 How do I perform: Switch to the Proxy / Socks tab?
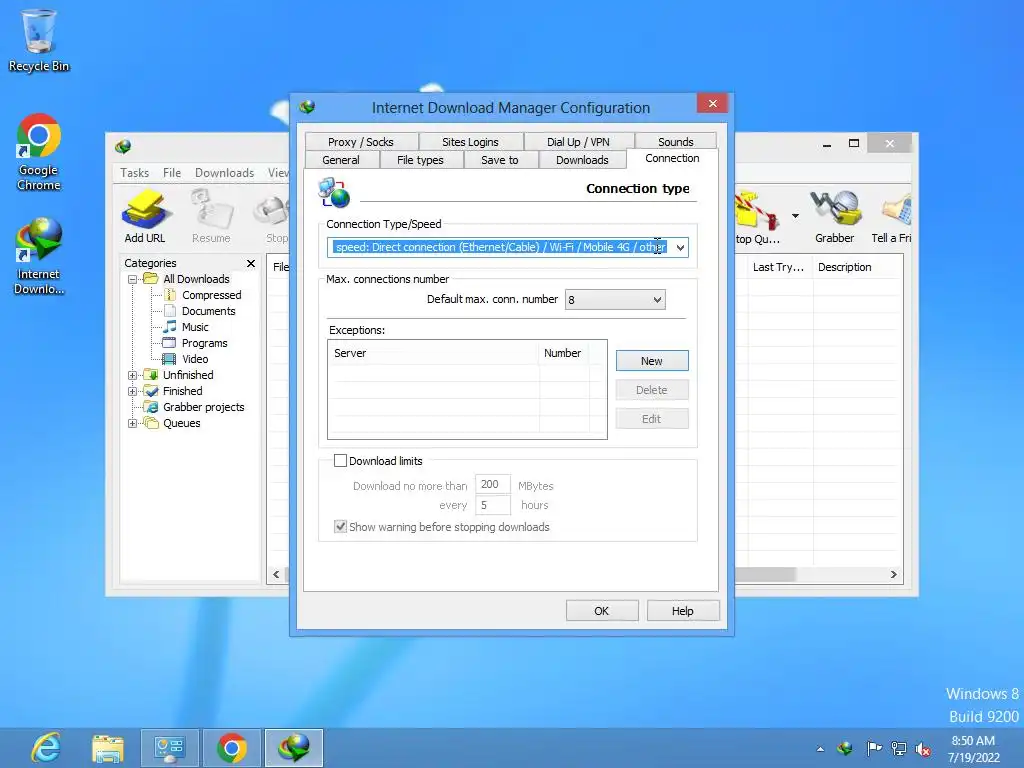pos(360,142)
